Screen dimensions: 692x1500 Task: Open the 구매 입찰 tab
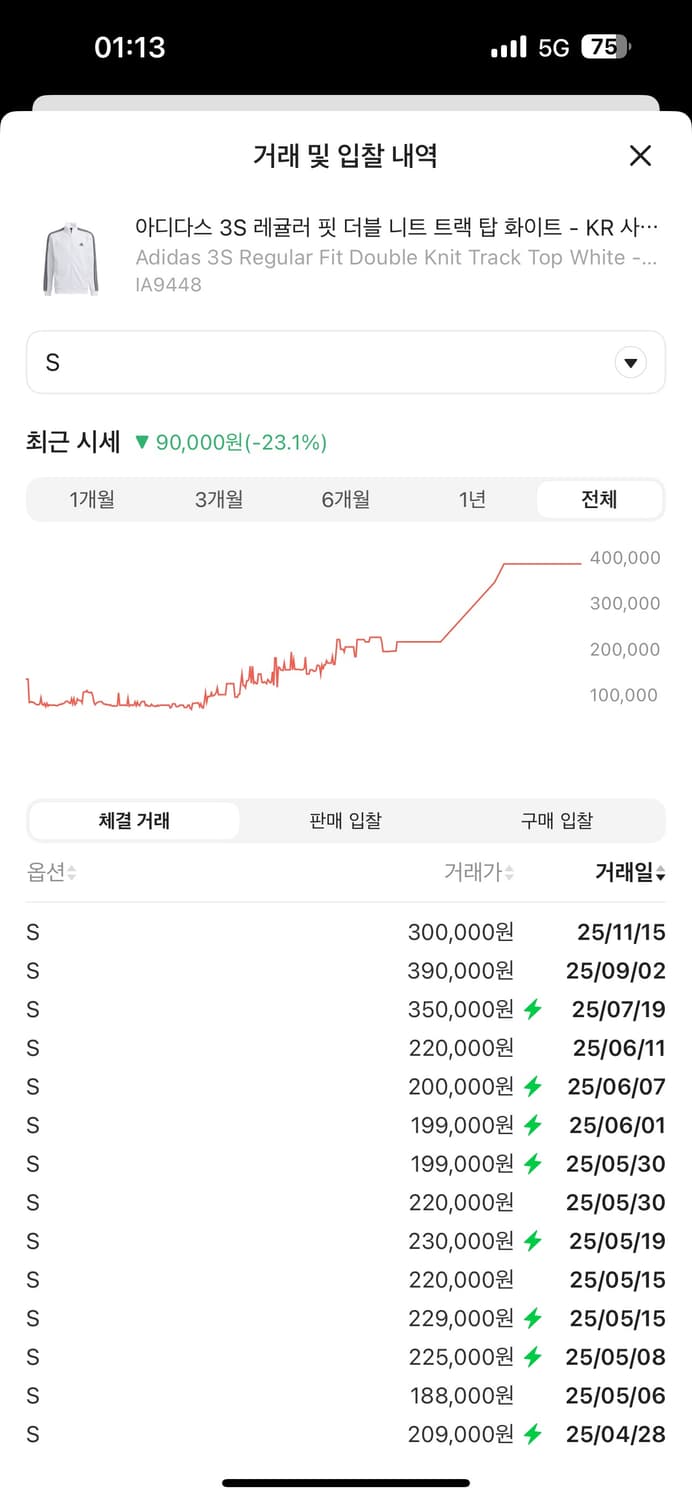pyautogui.click(x=557, y=820)
